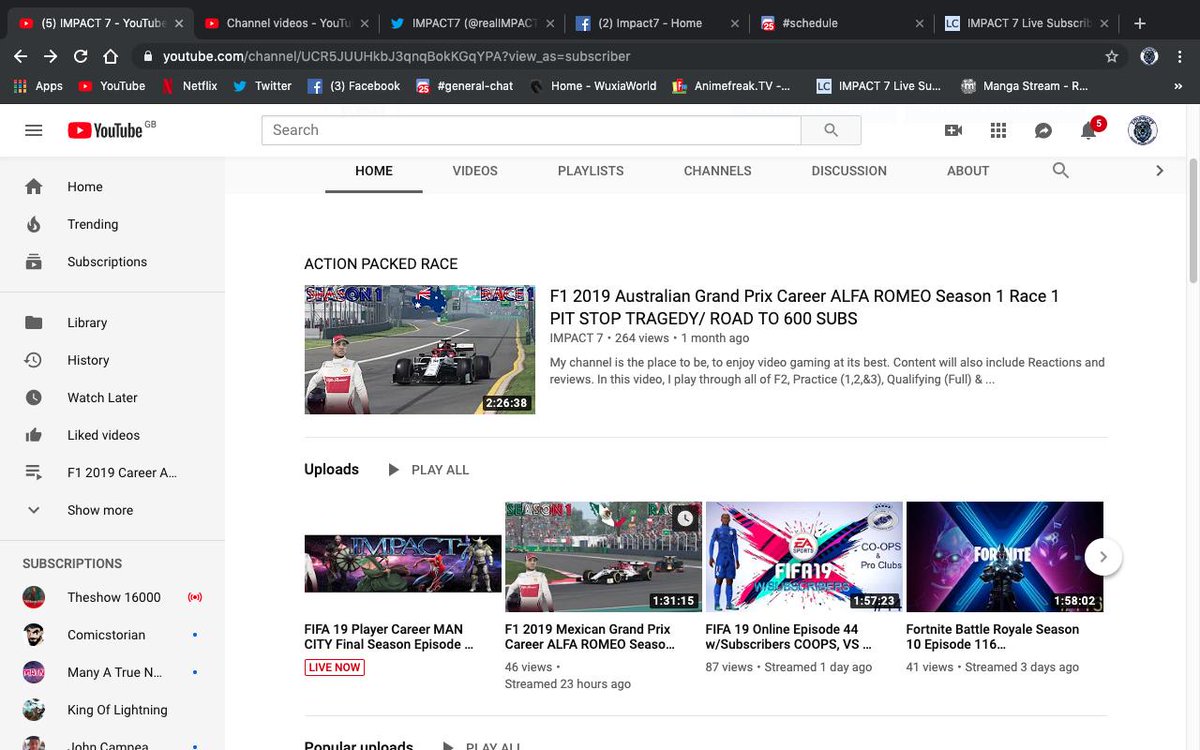Click the browser home button
Image resolution: width=1200 pixels, height=750 pixels.
[111, 56]
